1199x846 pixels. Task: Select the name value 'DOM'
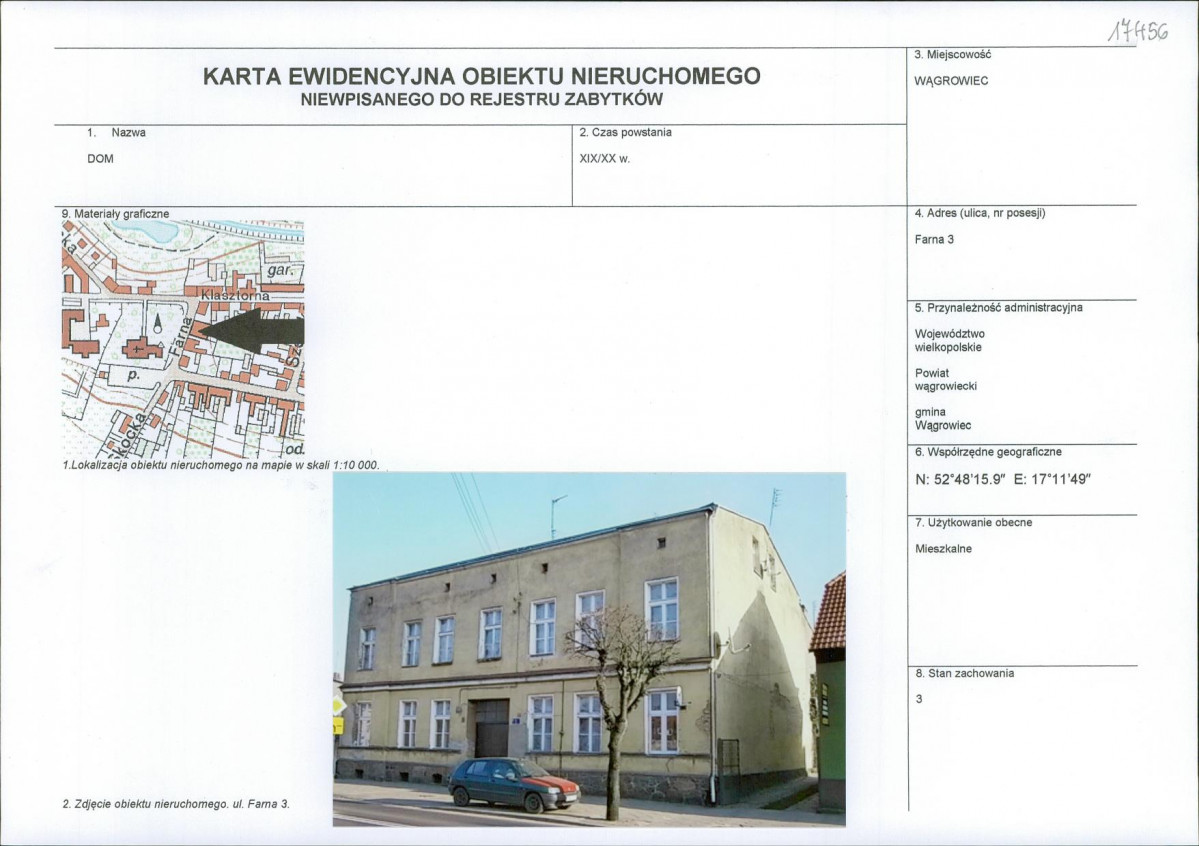pyautogui.click(x=100, y=159)
